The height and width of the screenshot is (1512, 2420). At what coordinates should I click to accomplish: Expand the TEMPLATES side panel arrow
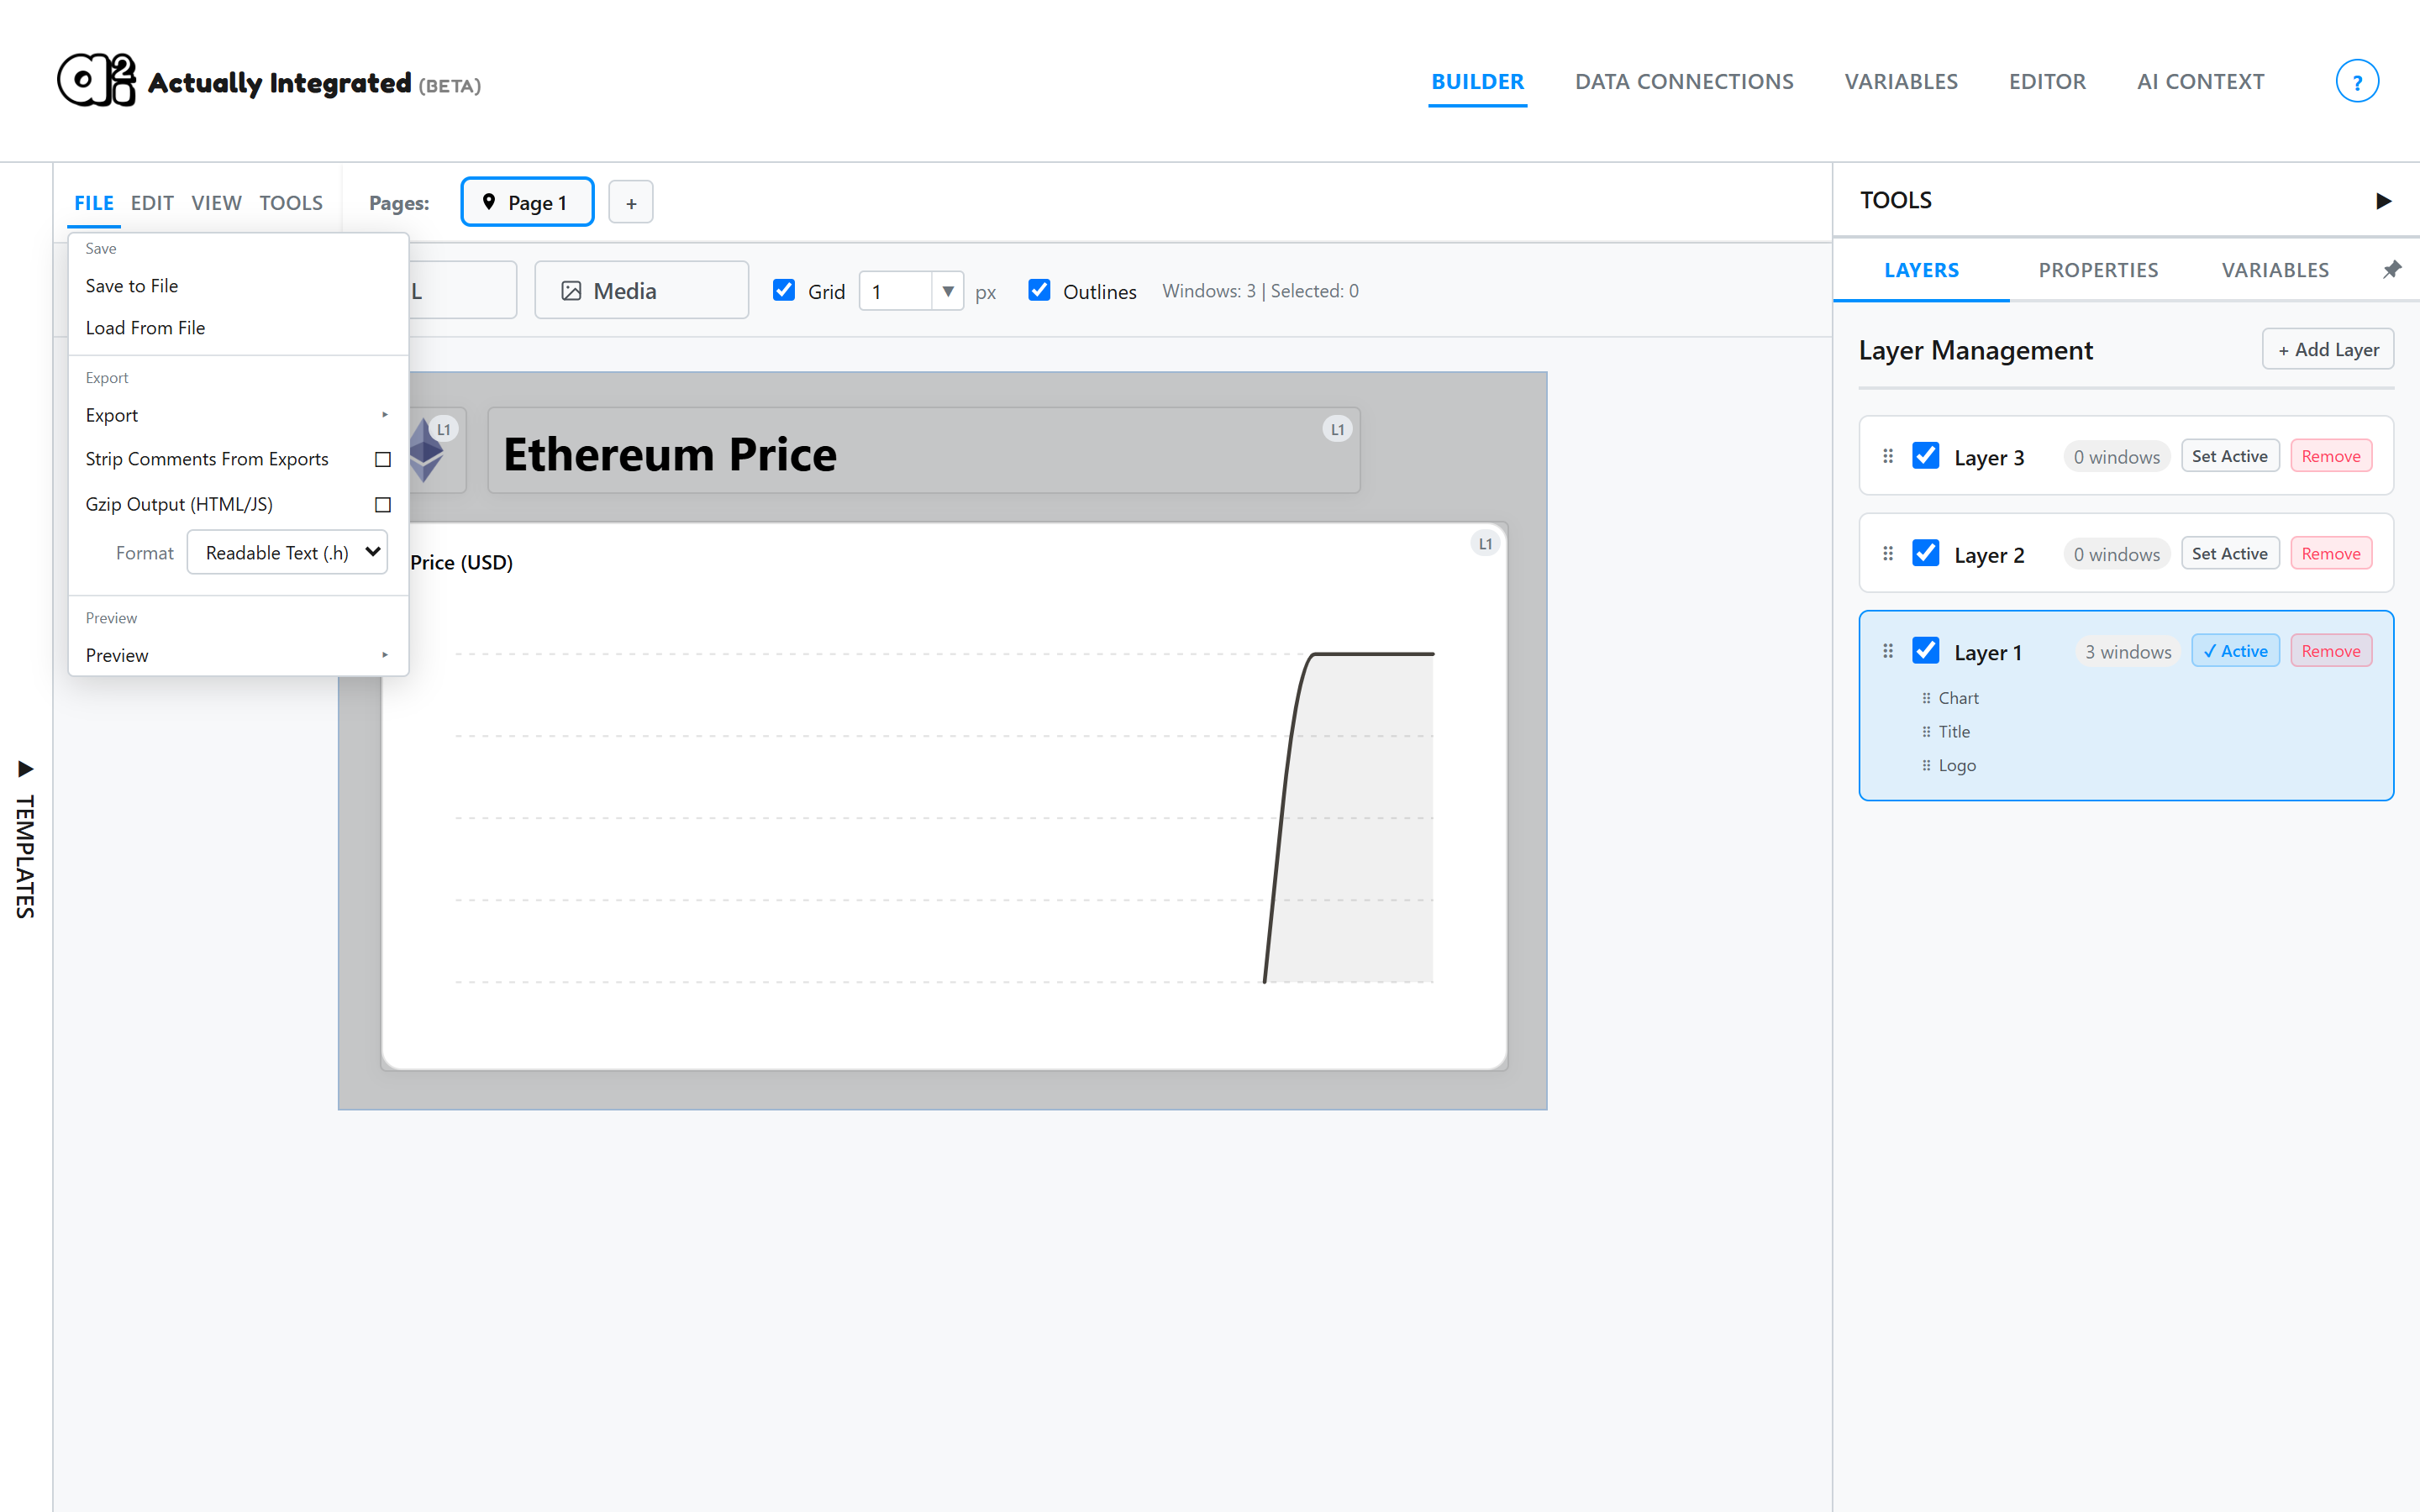(x=26, y=769)
